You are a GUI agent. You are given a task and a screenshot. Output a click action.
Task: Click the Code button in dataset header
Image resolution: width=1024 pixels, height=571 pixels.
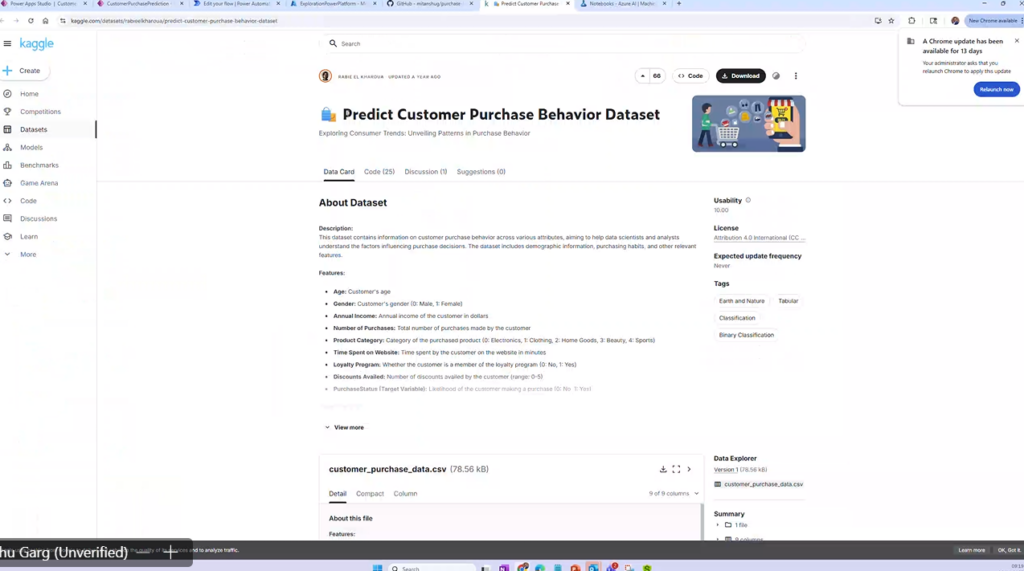coord(690,76)
